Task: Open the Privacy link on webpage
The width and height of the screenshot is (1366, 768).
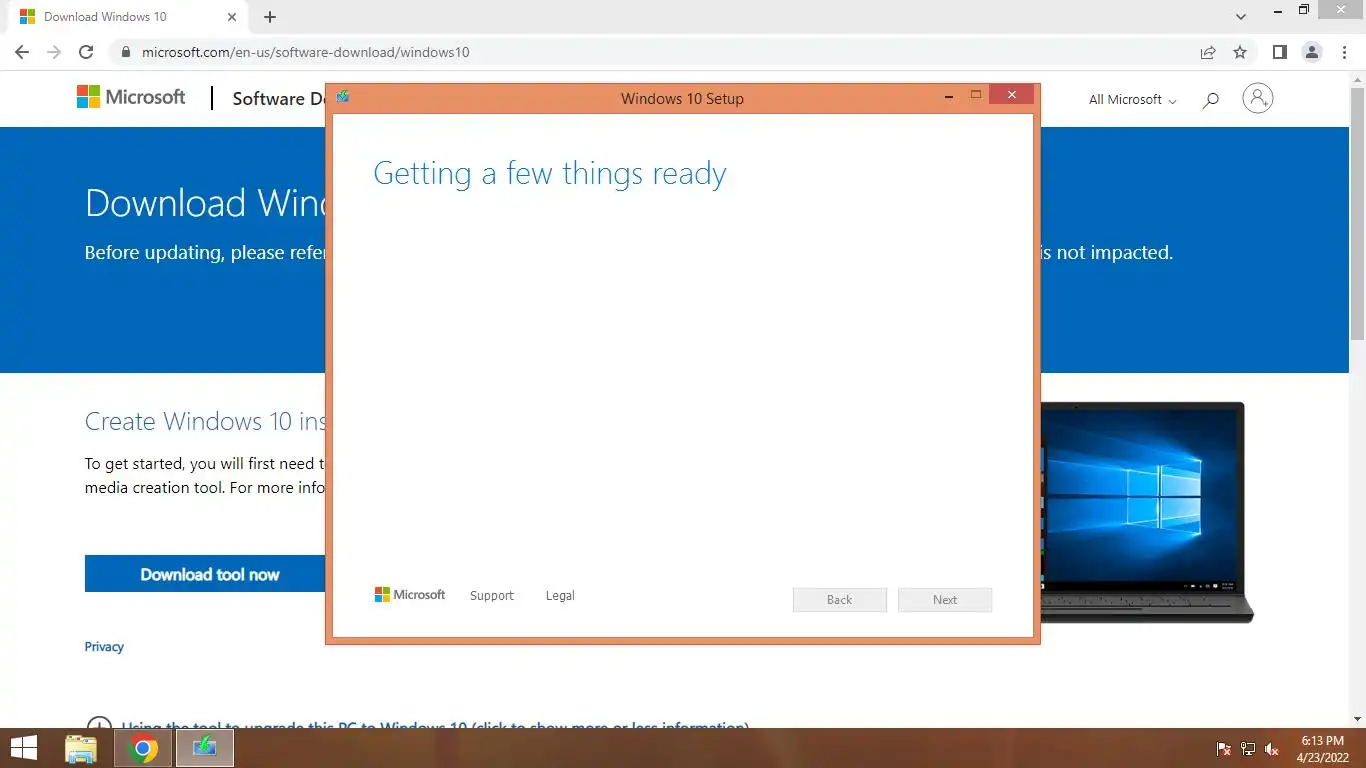Action: [104, 647]
